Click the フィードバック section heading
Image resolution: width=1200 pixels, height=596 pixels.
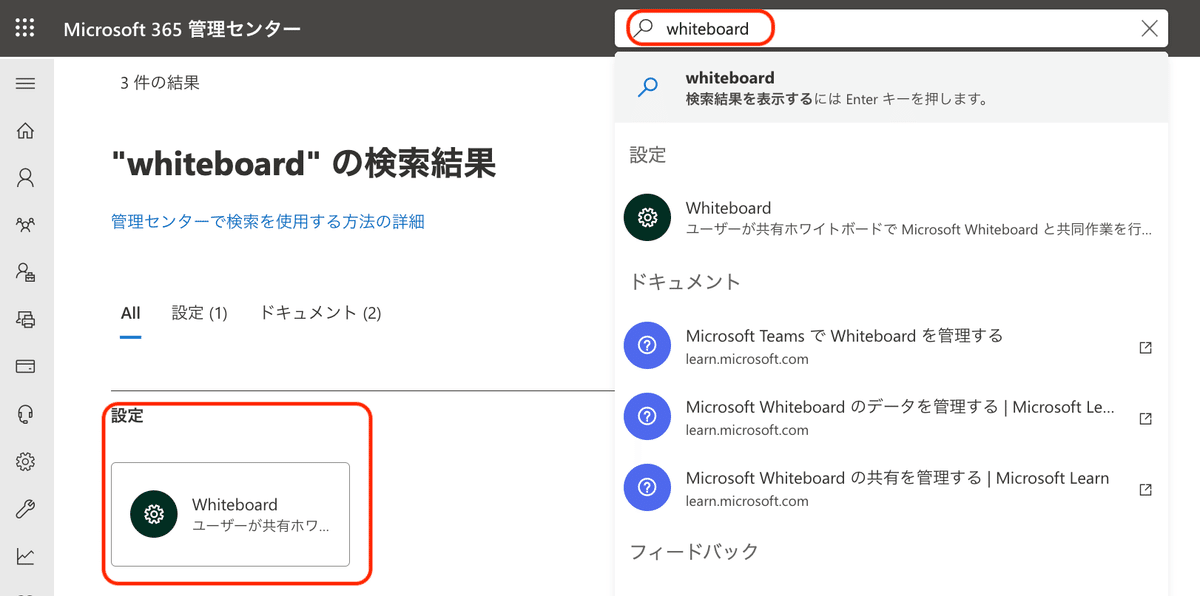click(694, 551)
